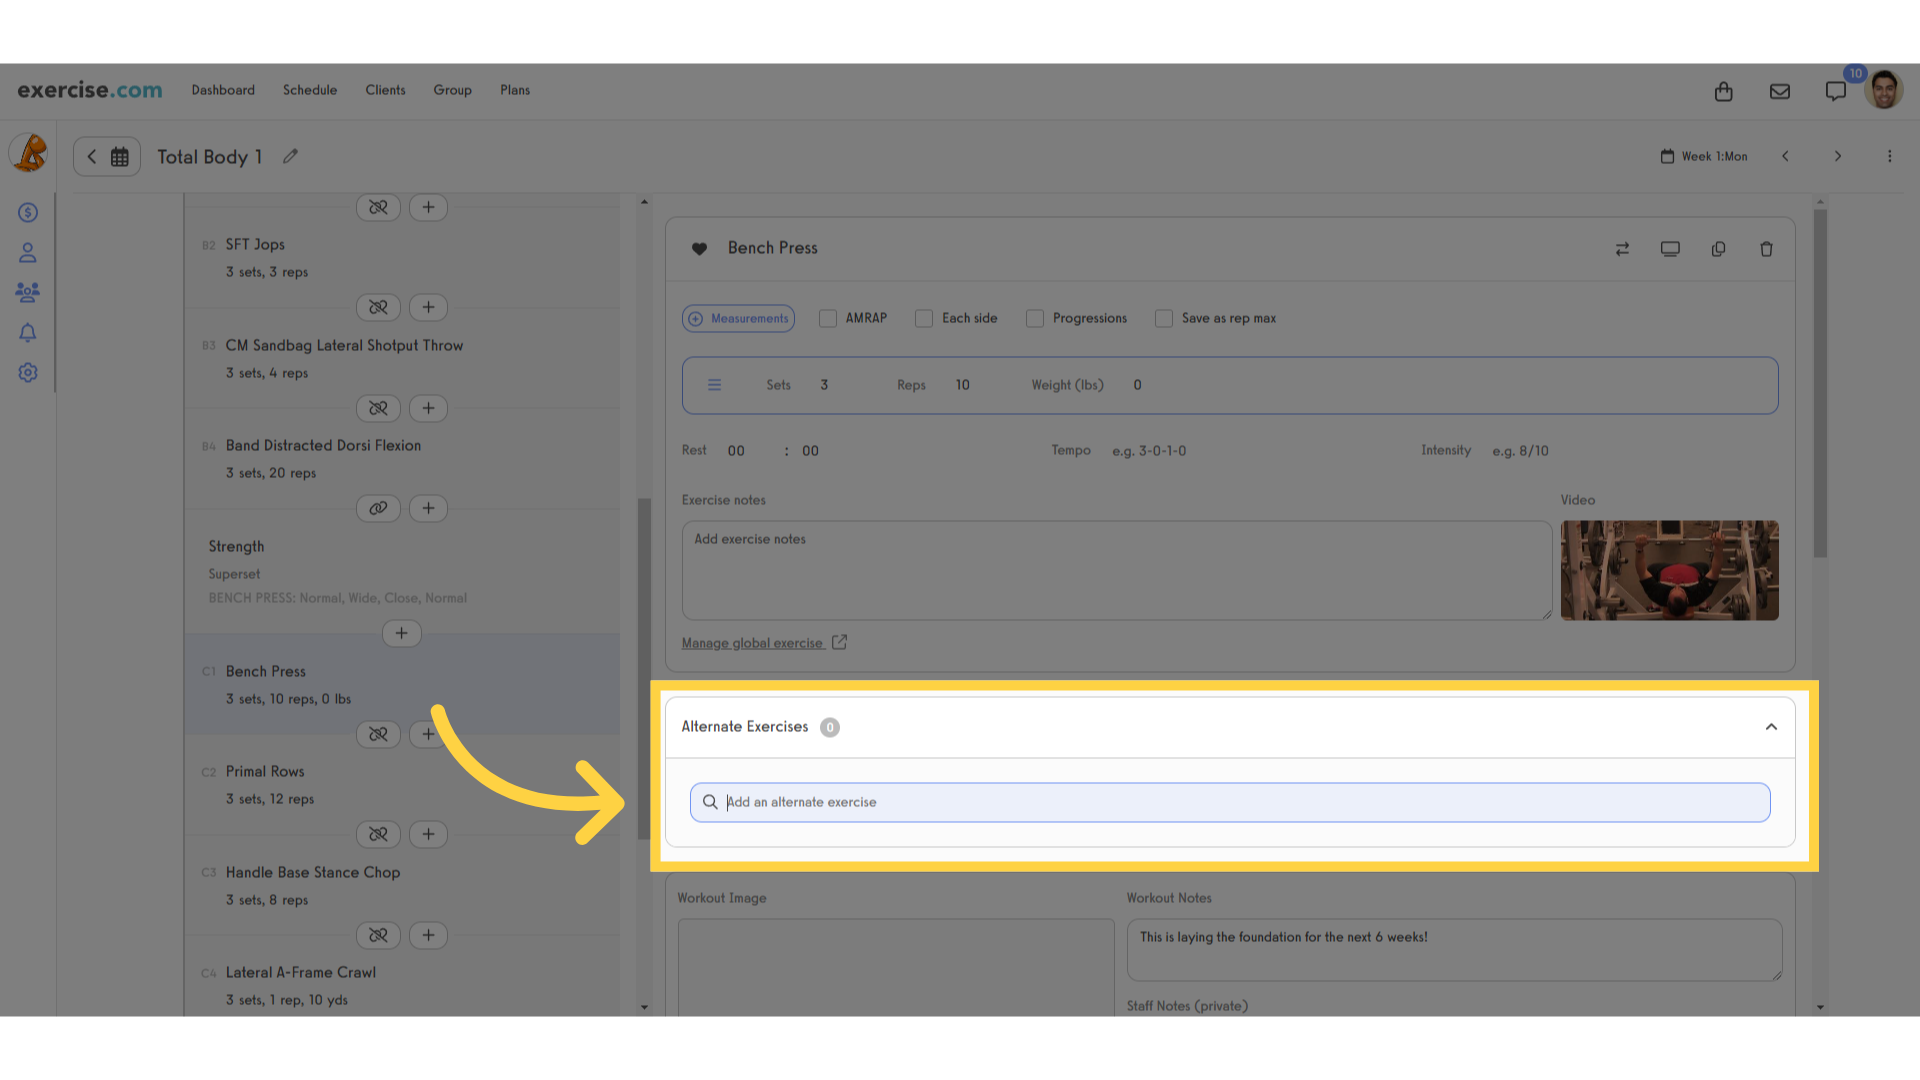The height and width of the screenshot is (1080, 1920).
Task: Delete Bench Press with trash icon
Action: coord(1766,249)
